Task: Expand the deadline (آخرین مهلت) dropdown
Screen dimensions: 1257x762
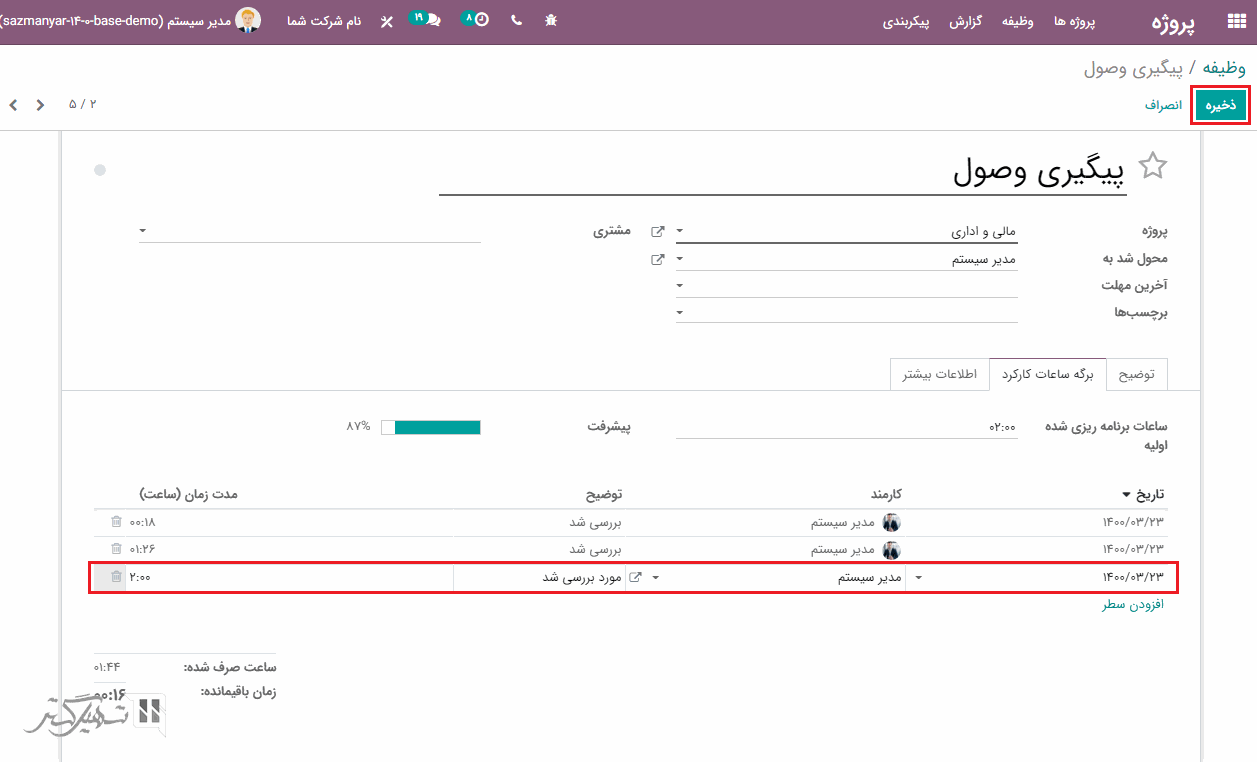Action: [681, 286]
